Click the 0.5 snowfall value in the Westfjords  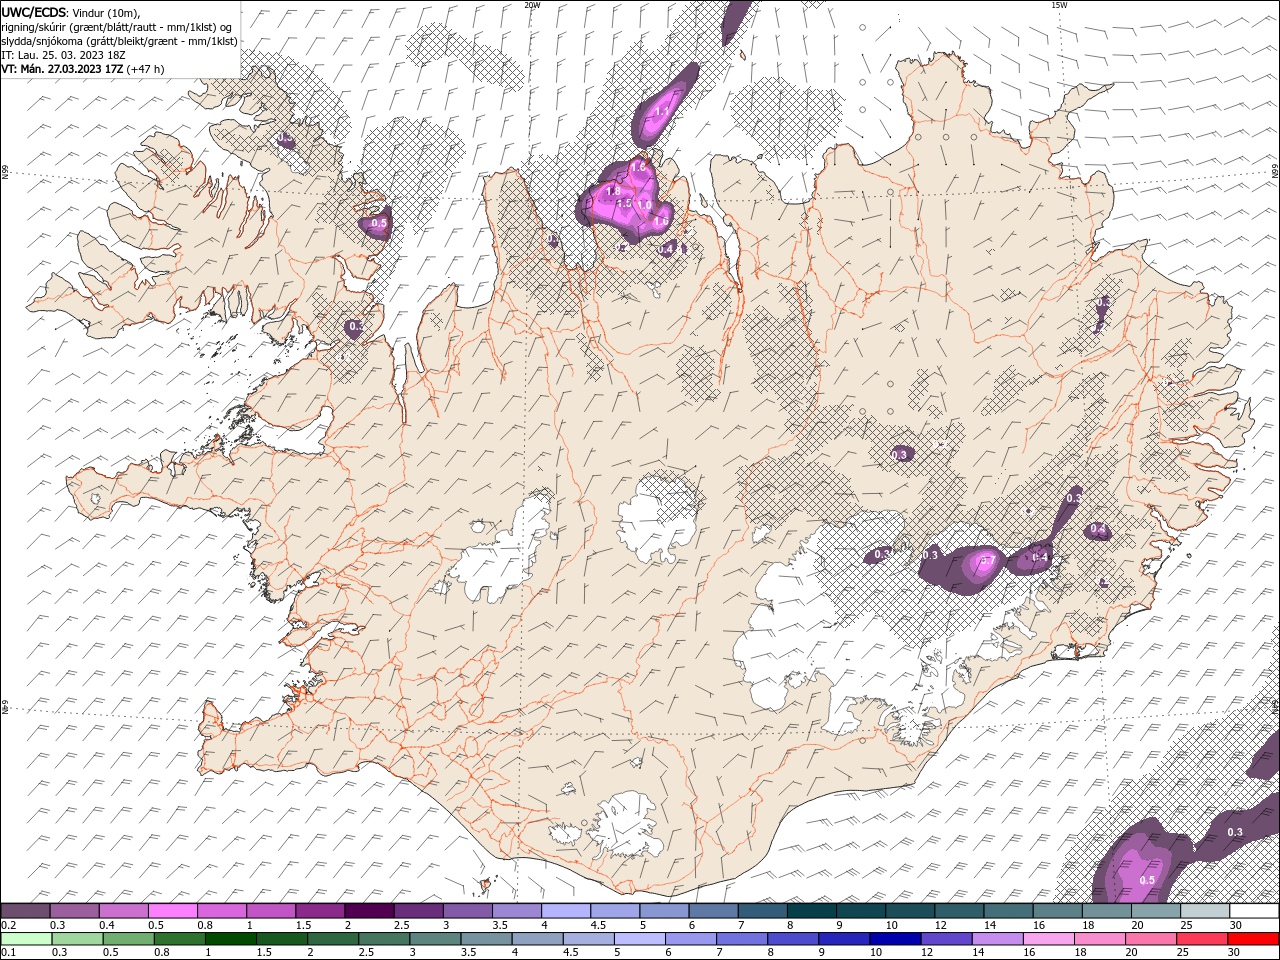point(379,224)
